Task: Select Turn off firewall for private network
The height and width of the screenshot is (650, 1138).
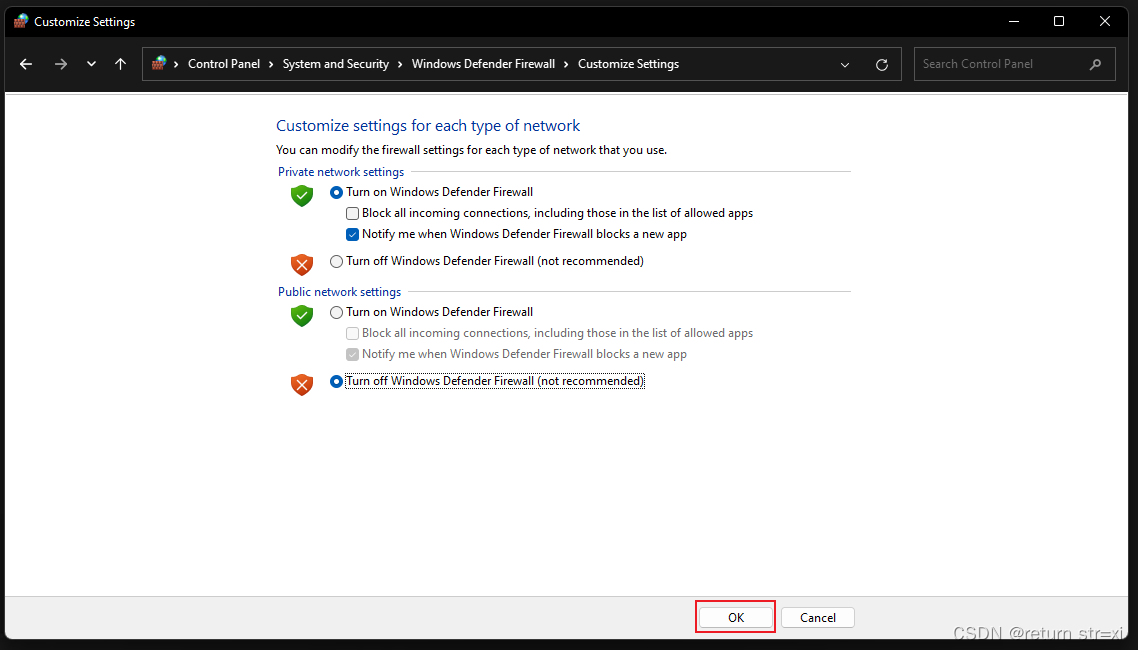Action: pyautogui.click(x=336, y=261)
